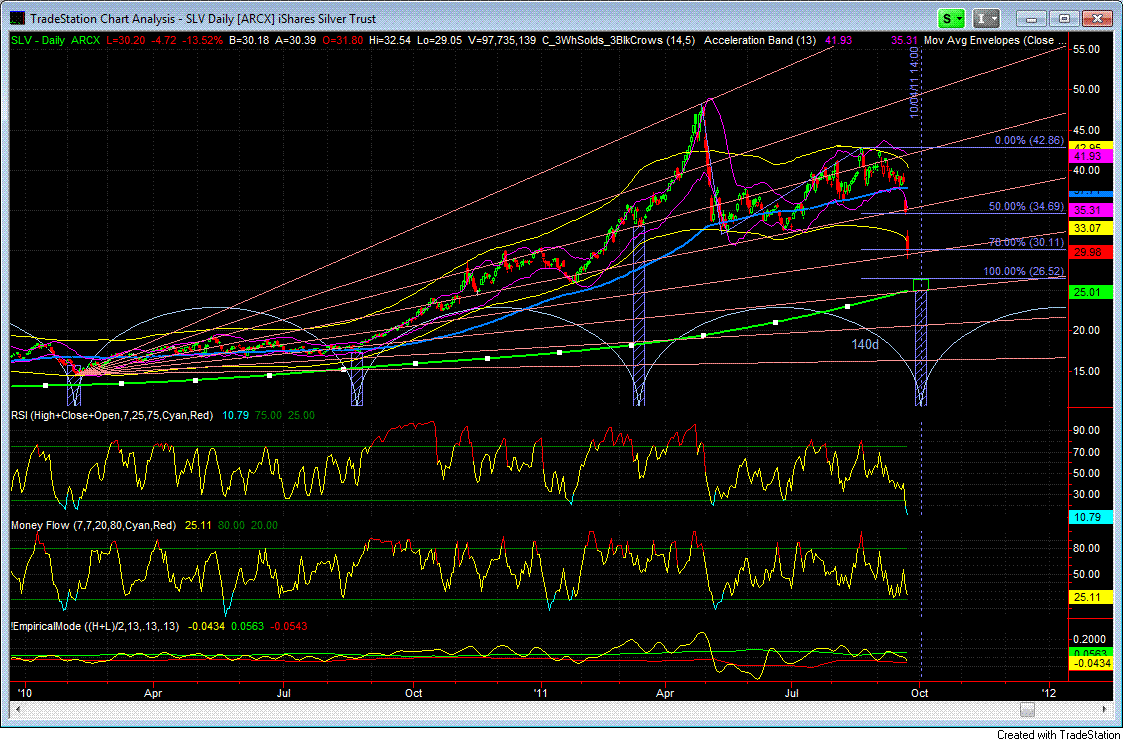This screenshot has width=1123, height=741.
Task: Click the bid 'B=30.18' value
Action: coord(250,41)
